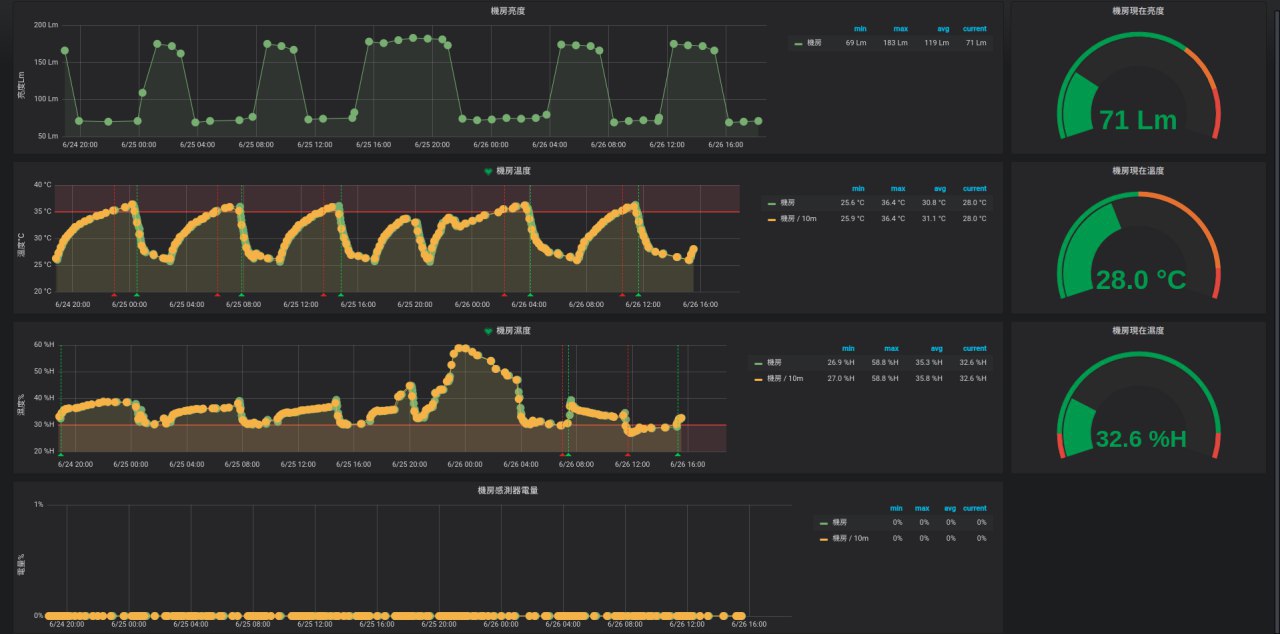Open the 機房現在亮度 gauge panel title menu
The image size is (1280, 634).
1138,11
